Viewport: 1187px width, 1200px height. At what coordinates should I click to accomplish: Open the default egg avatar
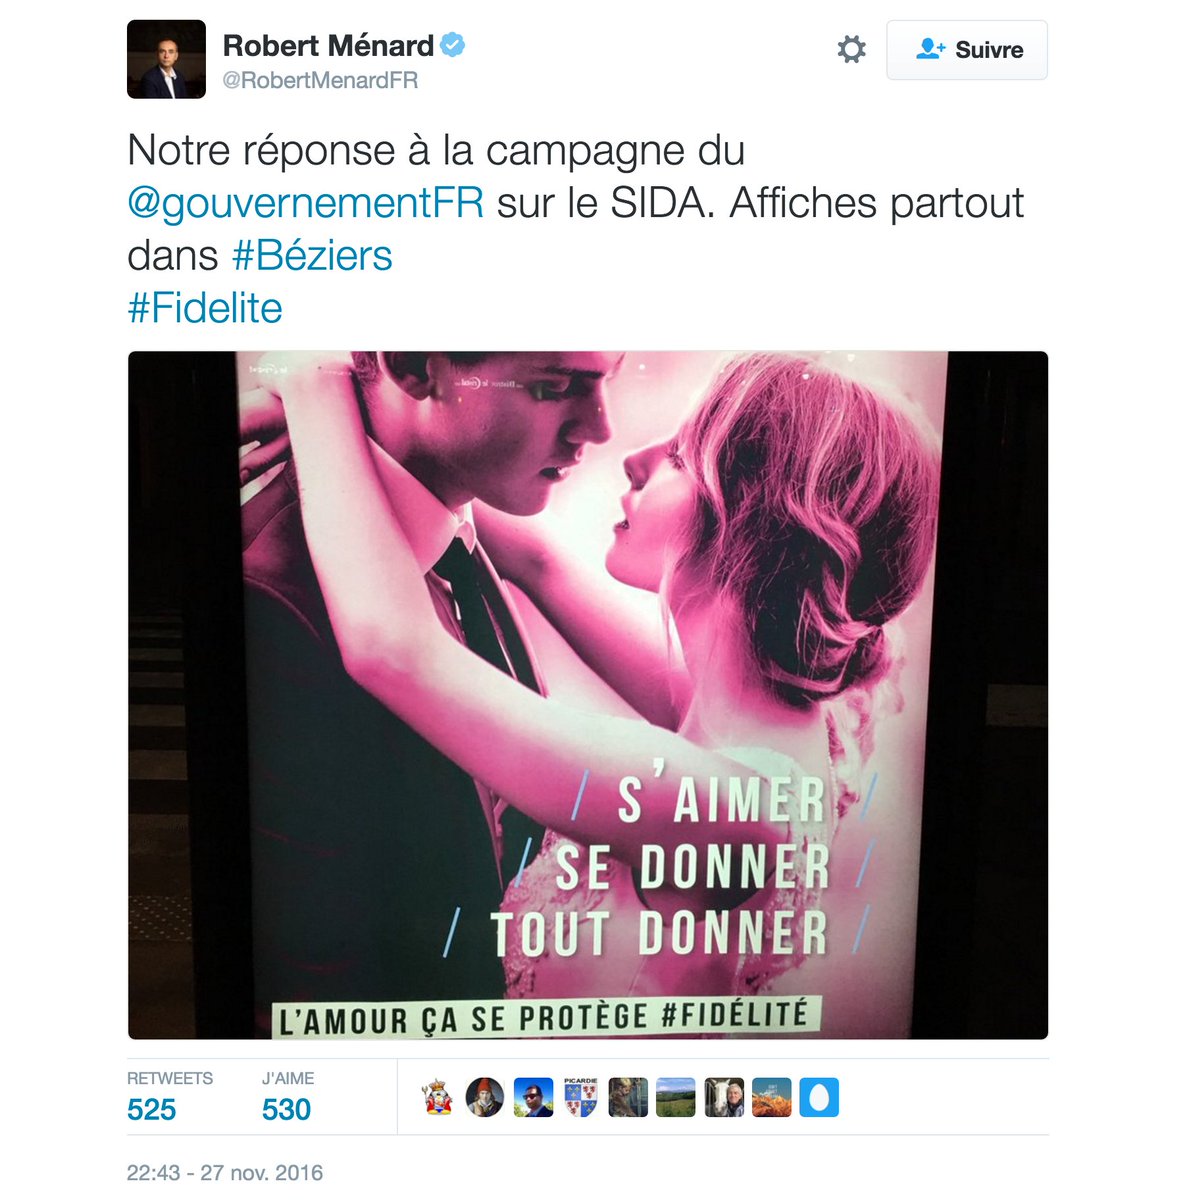pos(819,1097)
